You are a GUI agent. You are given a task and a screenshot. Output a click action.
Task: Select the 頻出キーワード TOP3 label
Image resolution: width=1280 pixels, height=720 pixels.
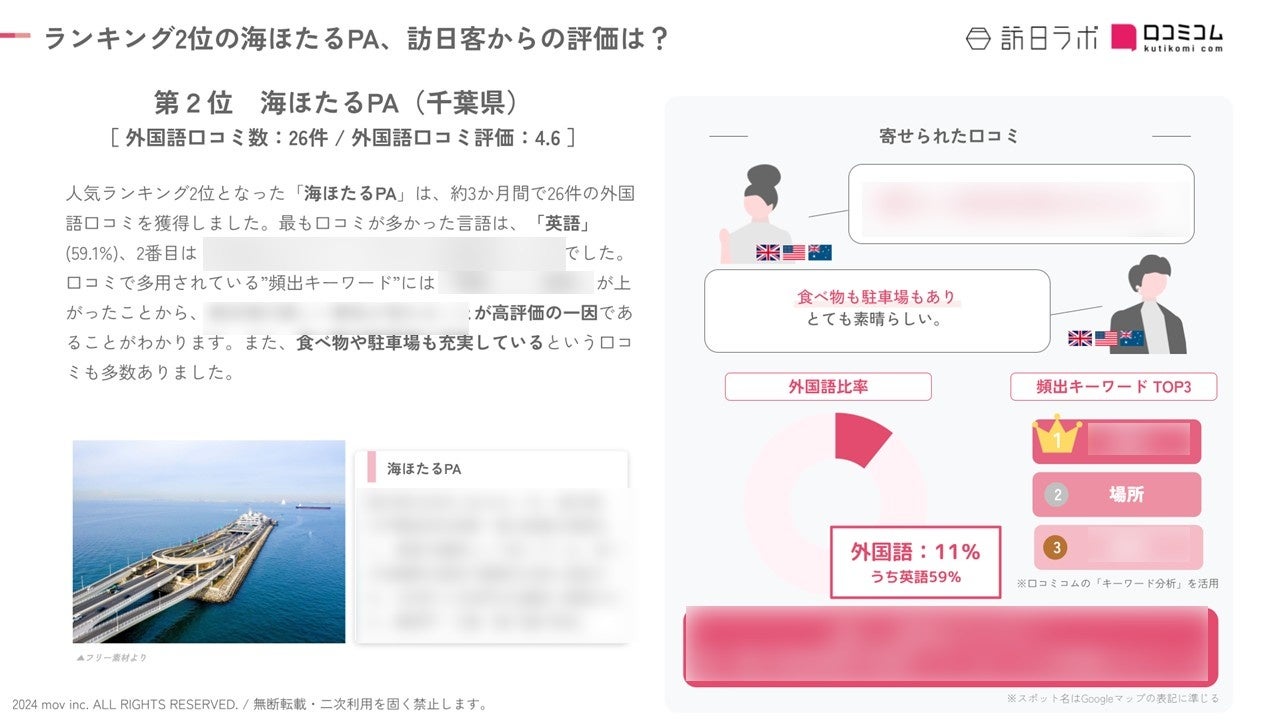1114,387
